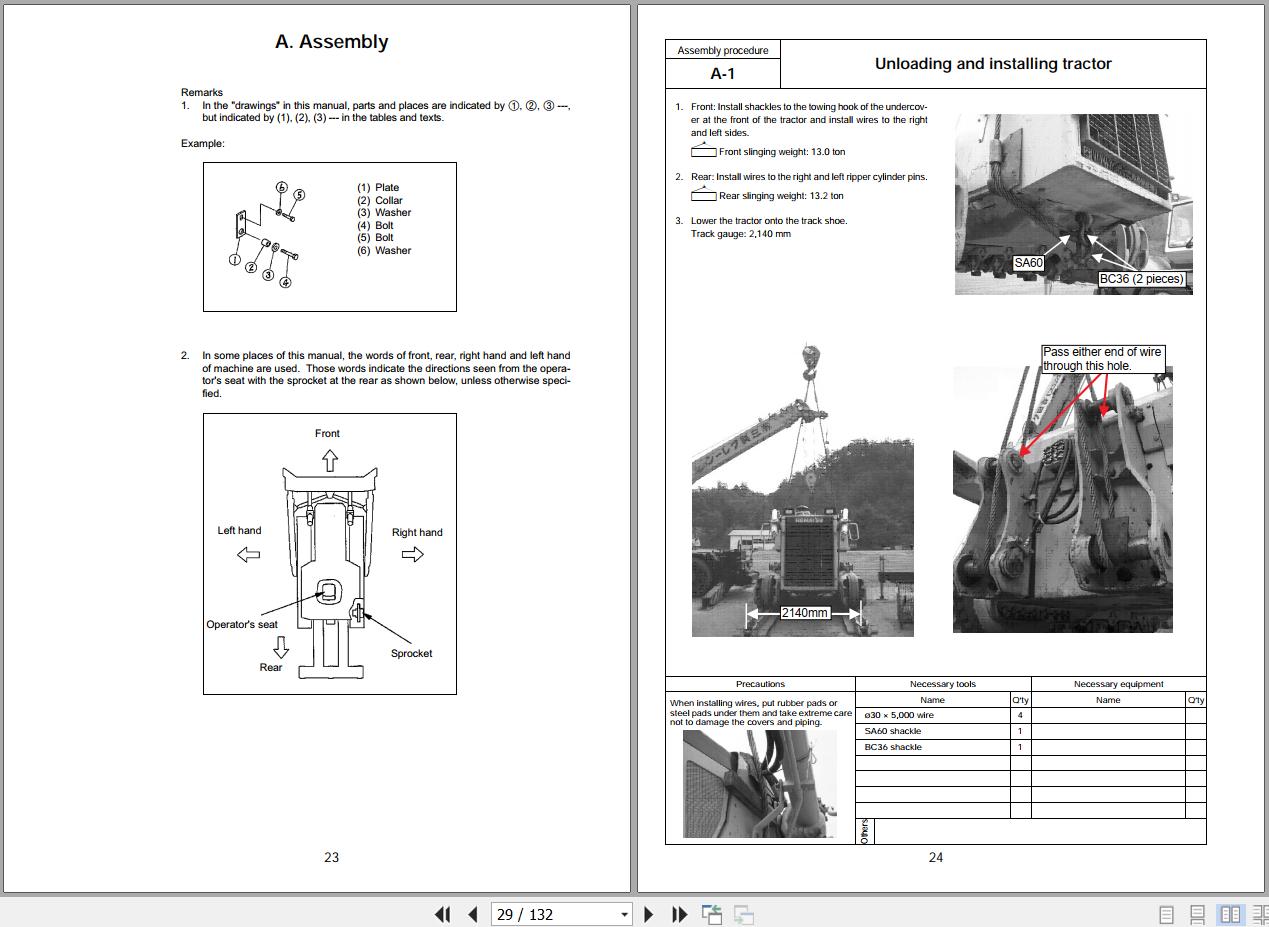
Task: Click the 'A-1' procedure code
Action: click(x=722, y=73)
